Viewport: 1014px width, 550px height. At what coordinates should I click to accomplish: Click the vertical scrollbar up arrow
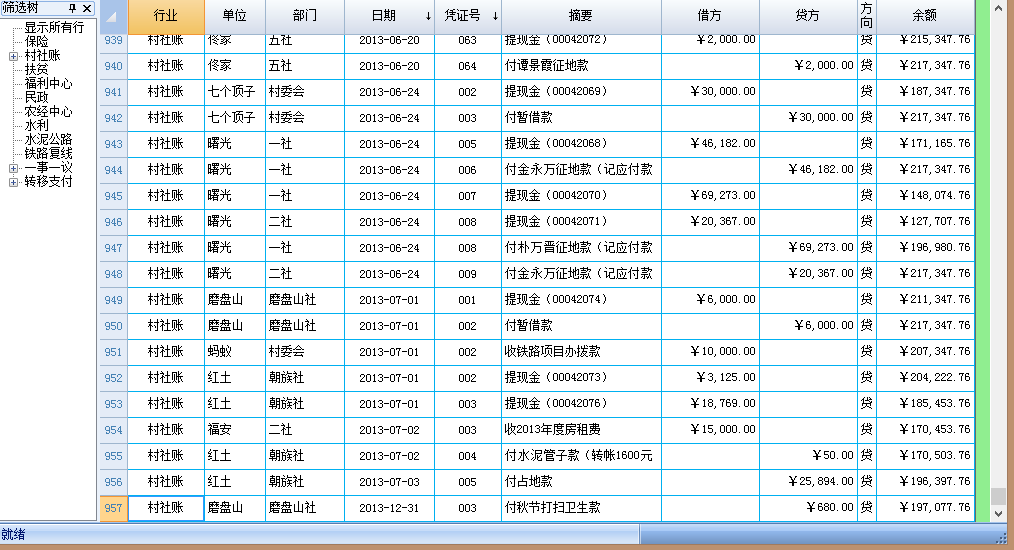pyautogui.click(x=998, y=8)
